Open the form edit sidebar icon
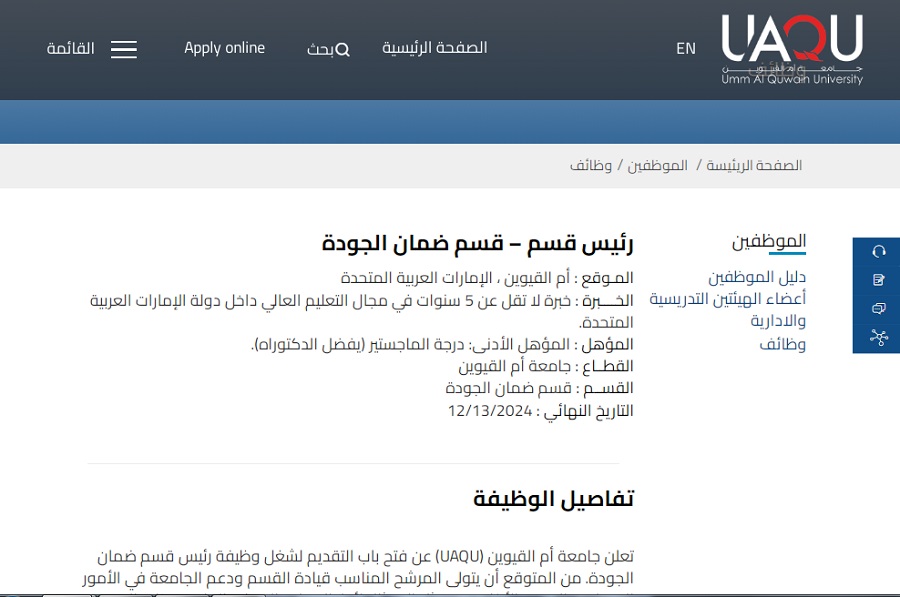The image size is (900, 597). 879,280
